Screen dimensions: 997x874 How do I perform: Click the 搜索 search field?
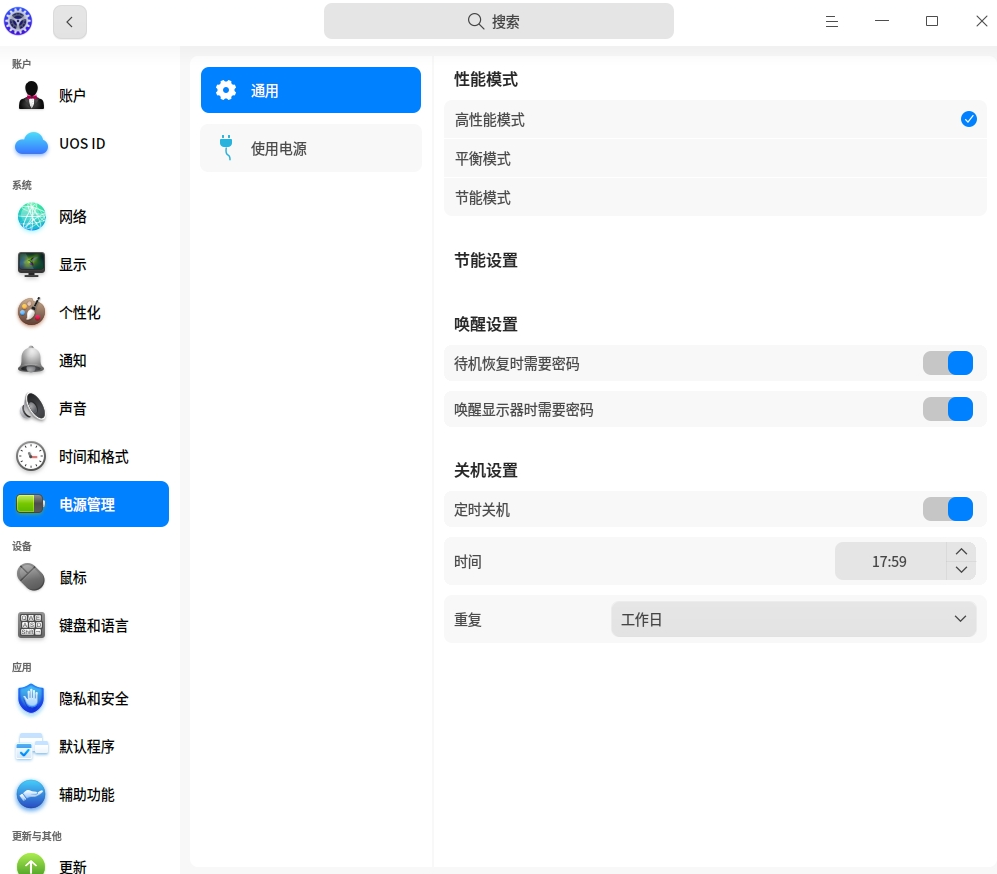pyautogui.click(x=498, y=22)
